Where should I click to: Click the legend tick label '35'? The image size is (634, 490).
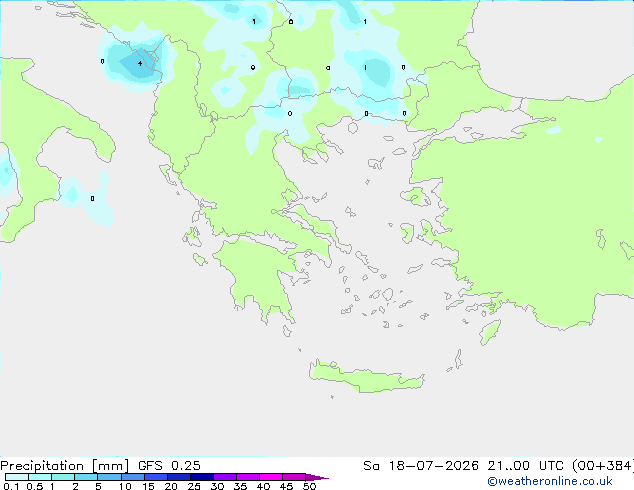(x=240, y=486)
